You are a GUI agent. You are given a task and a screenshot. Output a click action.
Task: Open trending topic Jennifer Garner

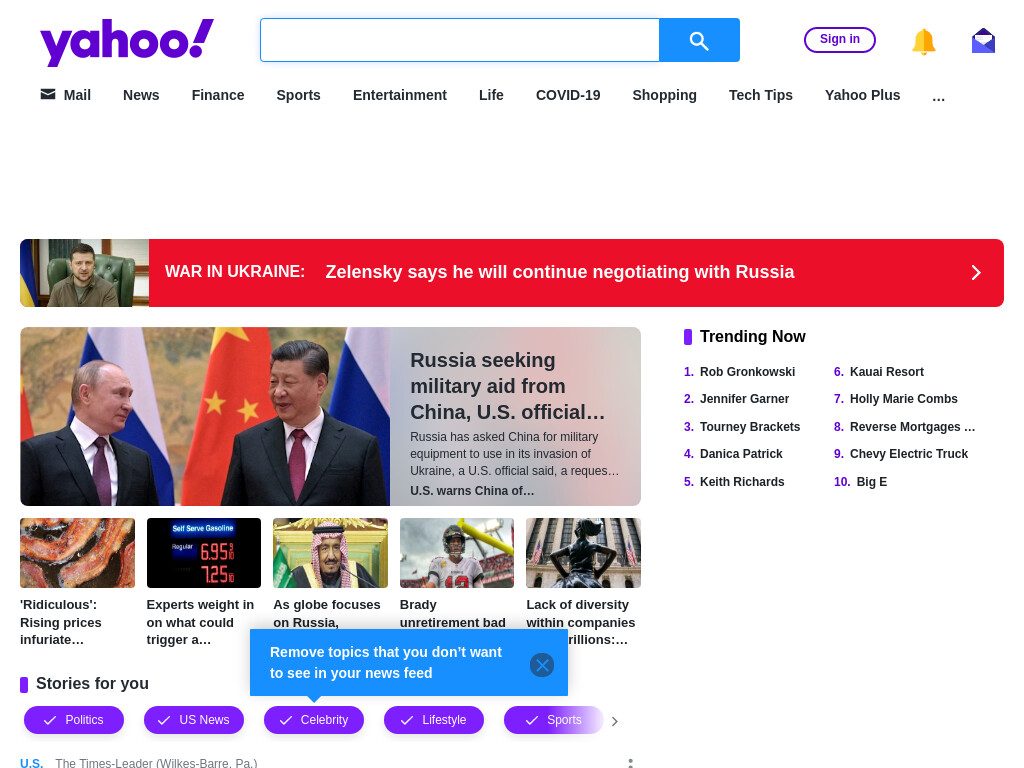coord(744,398)
